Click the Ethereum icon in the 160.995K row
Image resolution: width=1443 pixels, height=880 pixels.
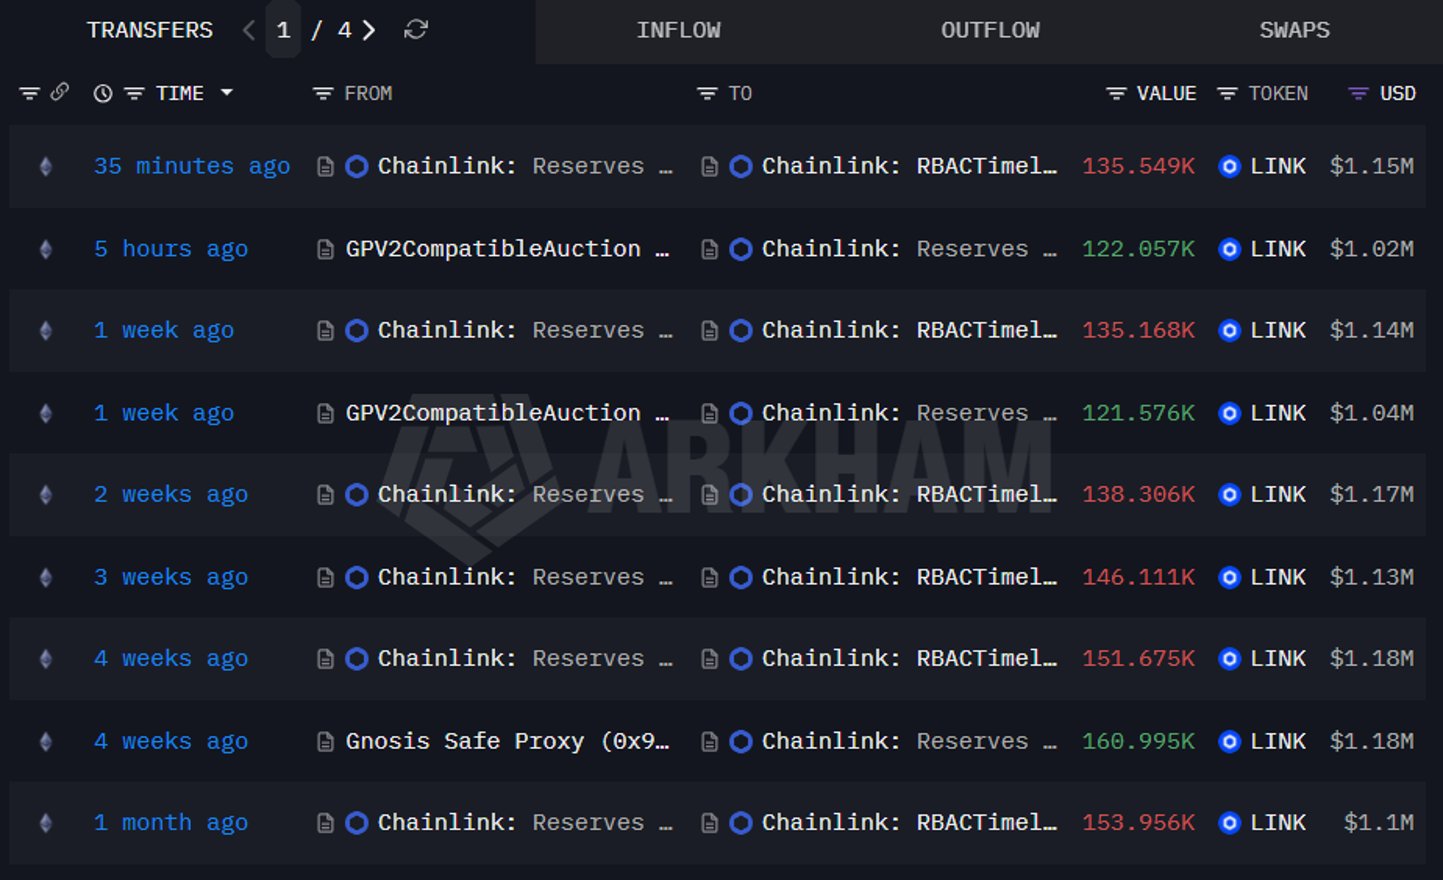point(45,741)
